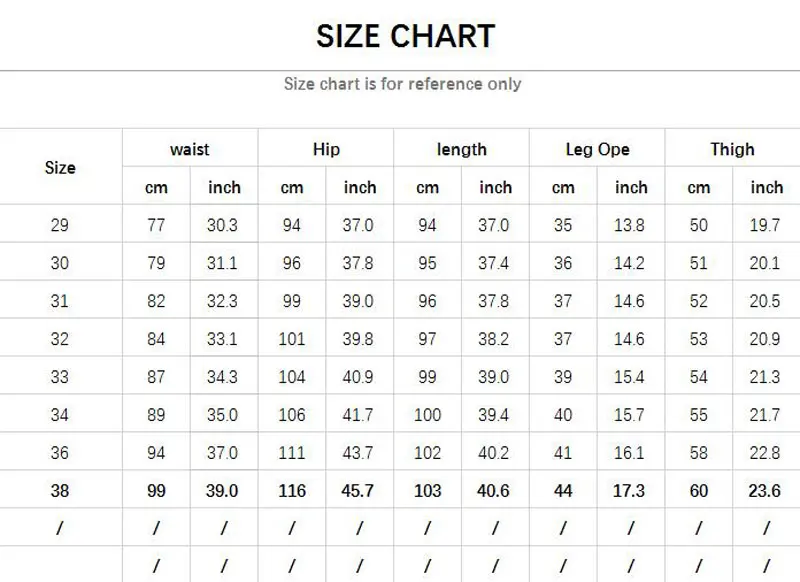800x582 pixels.
Task: Click the bold size 38 row label
Action: 60,491
